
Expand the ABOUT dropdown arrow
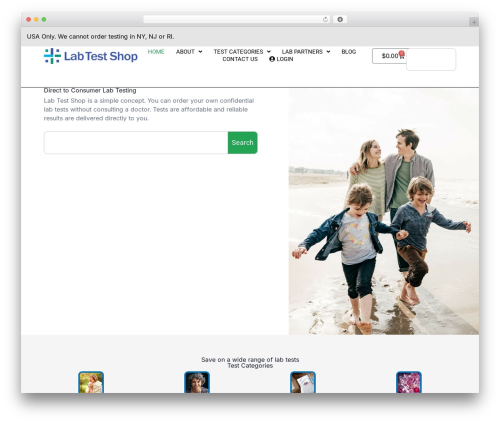(200, 52)
